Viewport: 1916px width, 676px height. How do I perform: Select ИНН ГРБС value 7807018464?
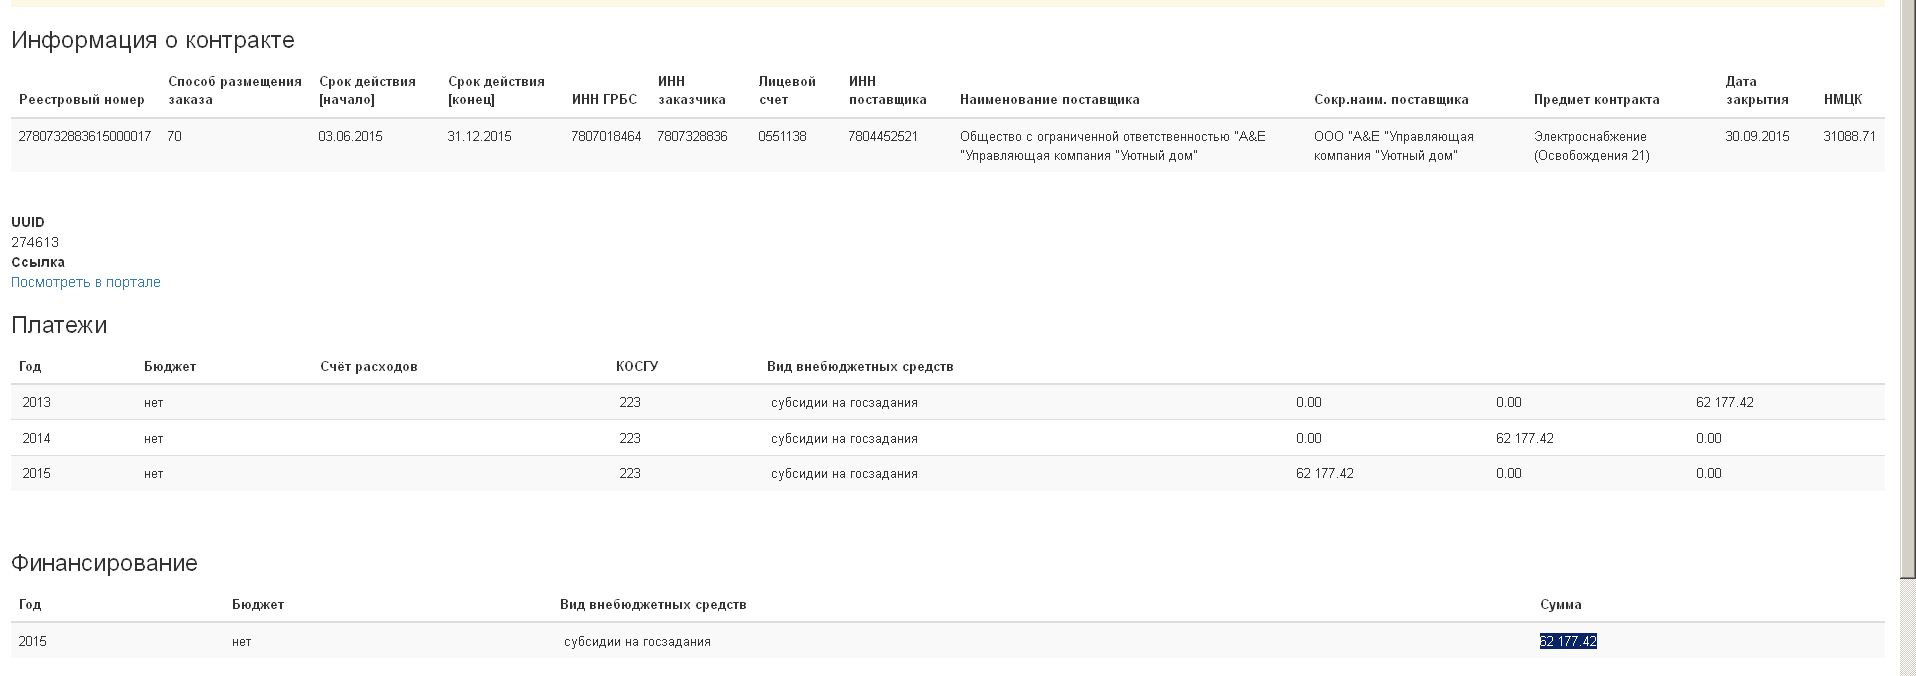tap(606, 136)
